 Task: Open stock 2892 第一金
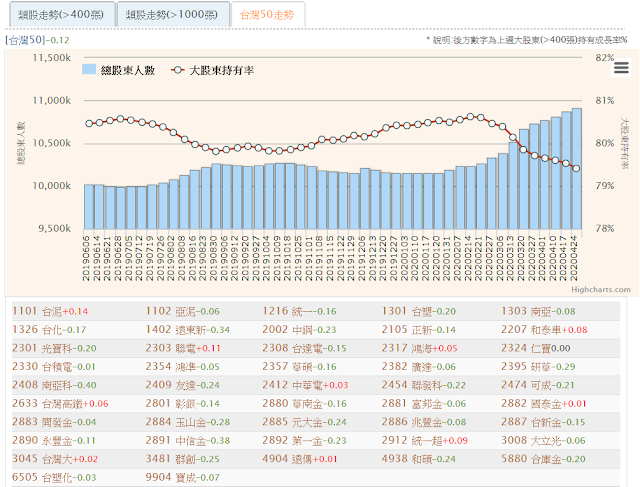tap(292, 440)
